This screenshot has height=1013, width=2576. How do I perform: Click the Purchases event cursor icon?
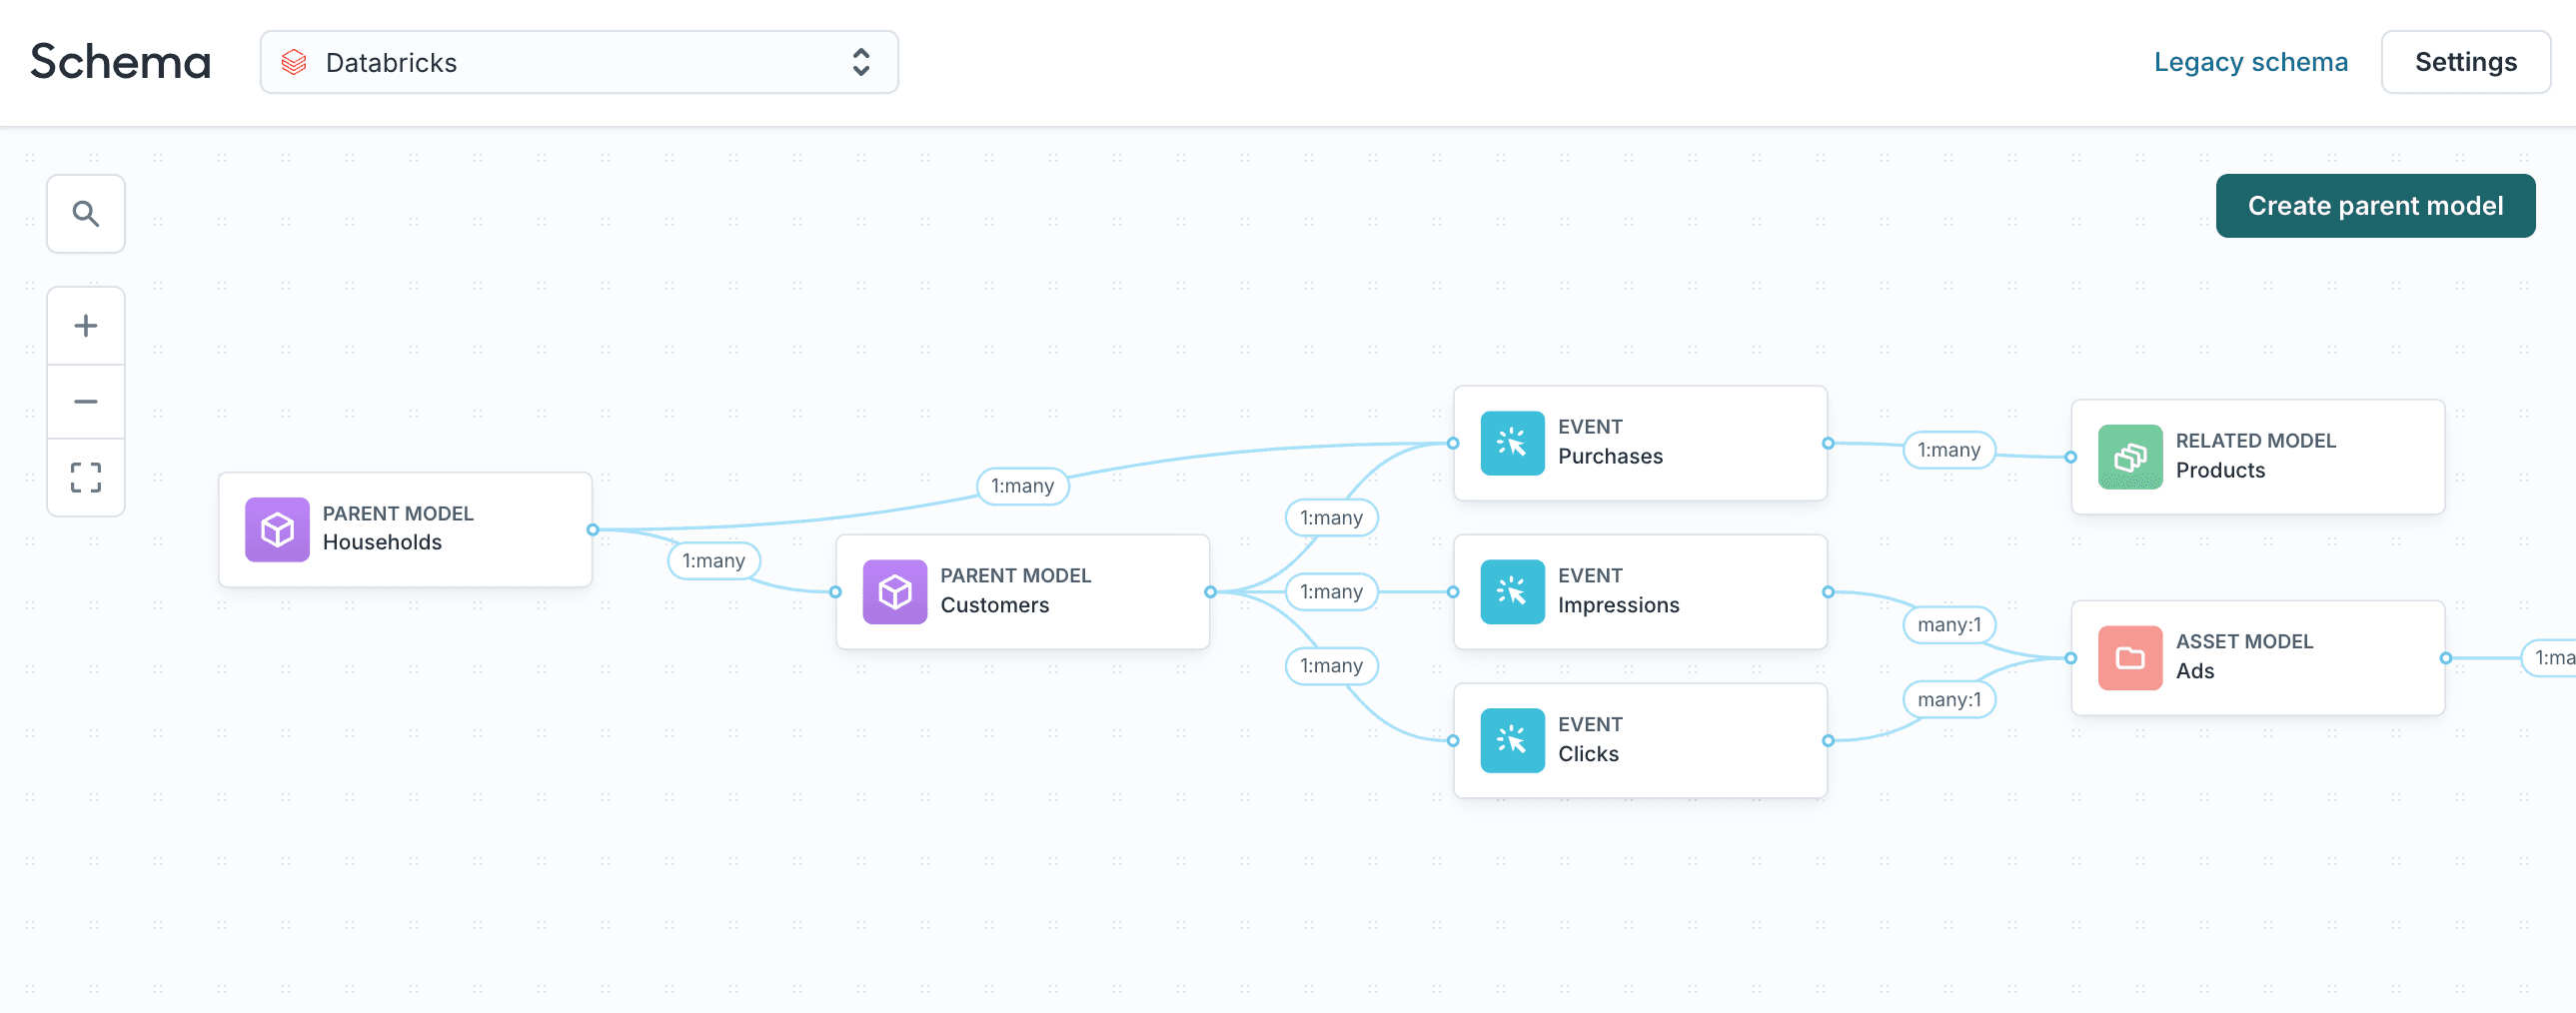point(1512,443)
